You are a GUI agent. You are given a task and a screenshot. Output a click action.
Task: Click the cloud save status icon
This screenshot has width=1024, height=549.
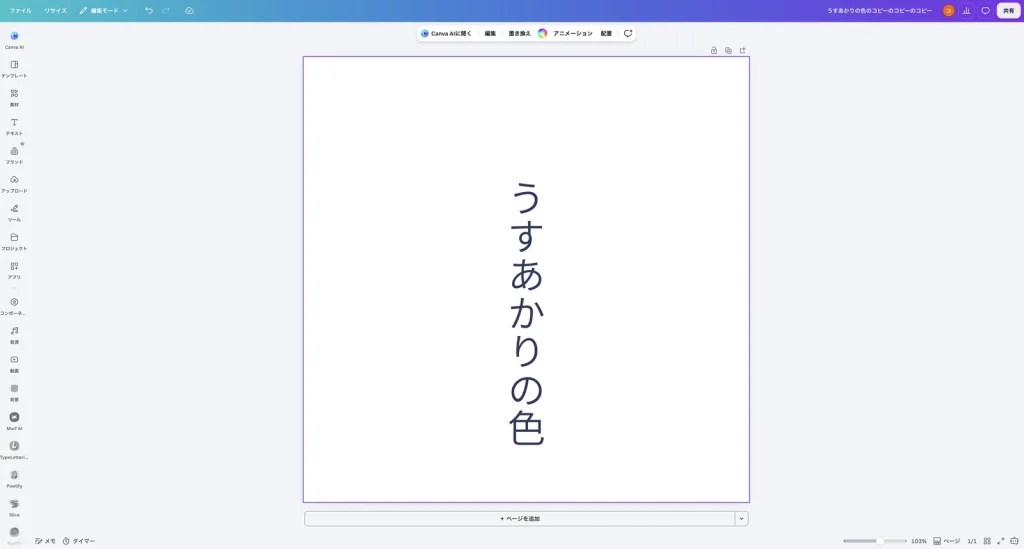click(189, 10)
